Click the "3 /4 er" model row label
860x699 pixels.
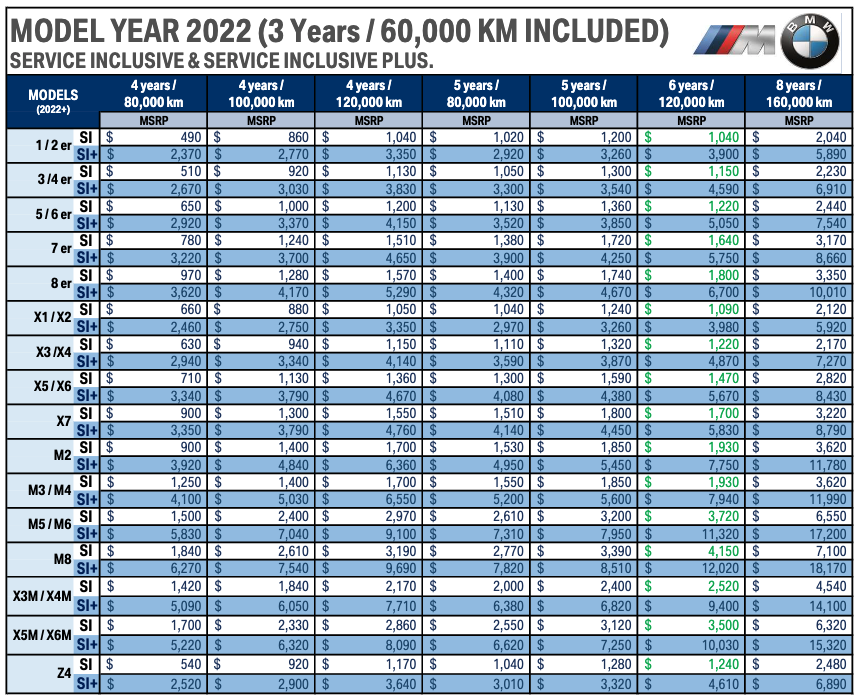[x=54, y=179]
